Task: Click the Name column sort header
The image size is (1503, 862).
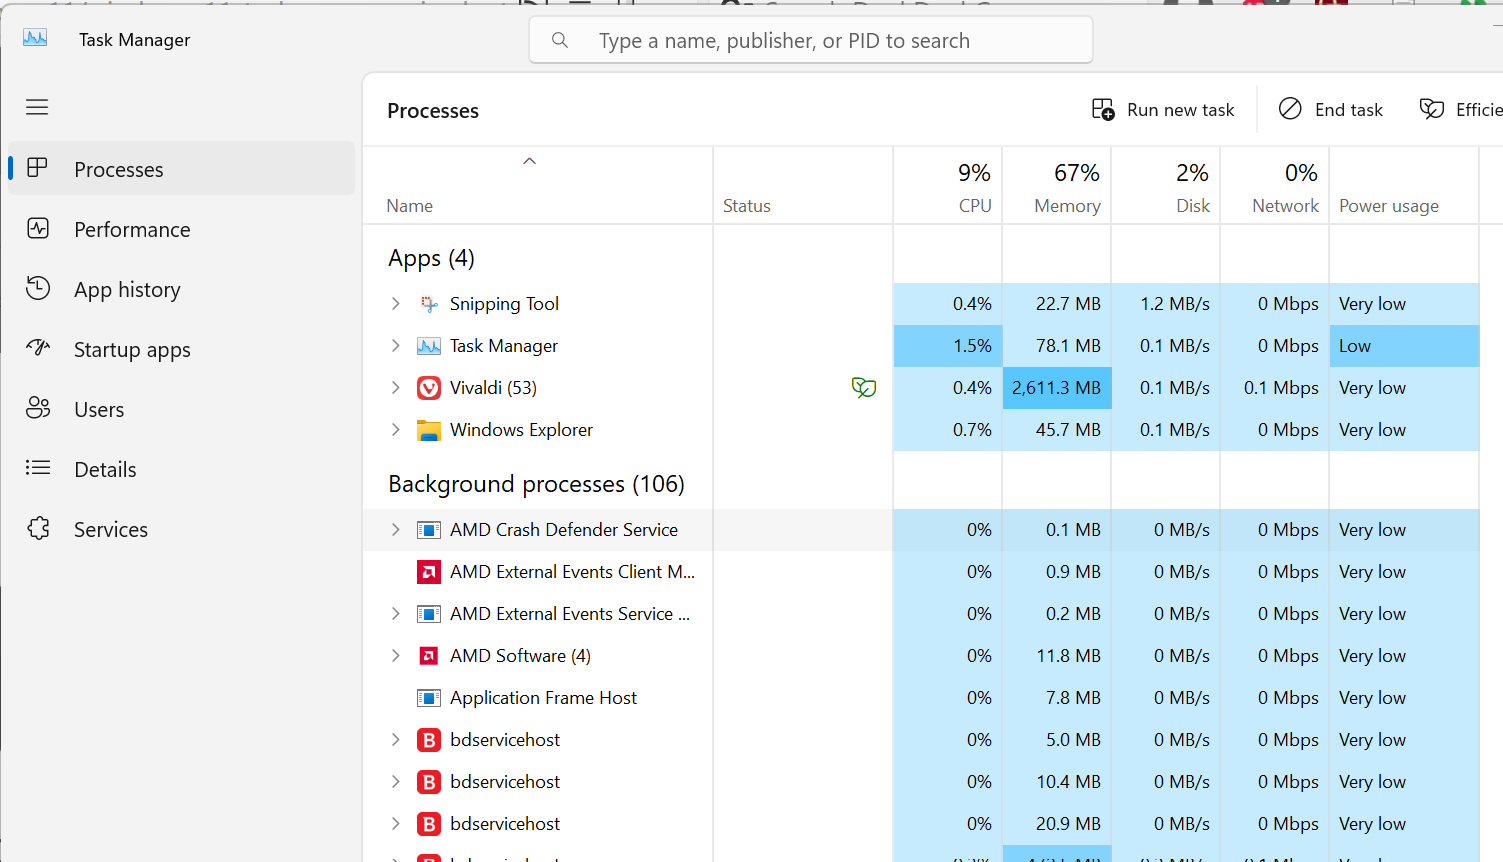Action: tap(538, 186)
